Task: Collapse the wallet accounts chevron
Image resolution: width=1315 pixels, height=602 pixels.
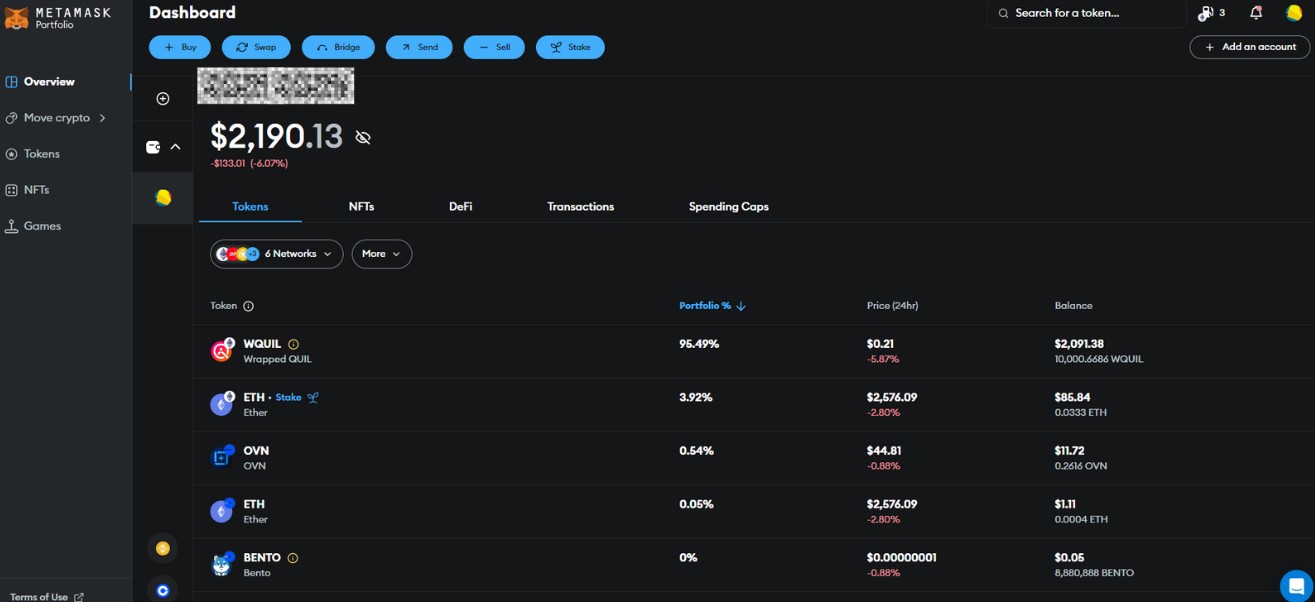Action: [176, 147]
